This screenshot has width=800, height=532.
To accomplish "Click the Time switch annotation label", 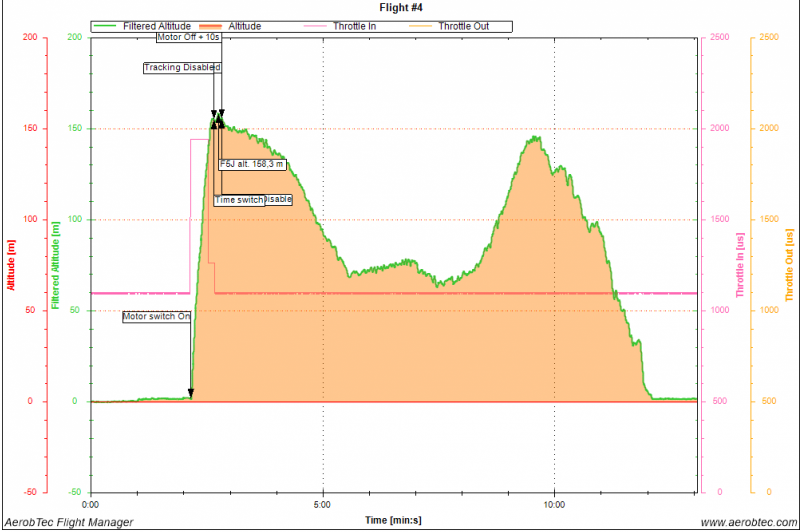I will (x=239, y=200).
